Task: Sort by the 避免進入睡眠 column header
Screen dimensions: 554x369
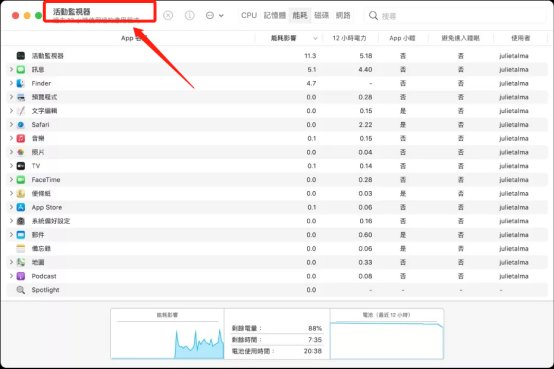Action: pyautogui.click(x=460, y=38)
